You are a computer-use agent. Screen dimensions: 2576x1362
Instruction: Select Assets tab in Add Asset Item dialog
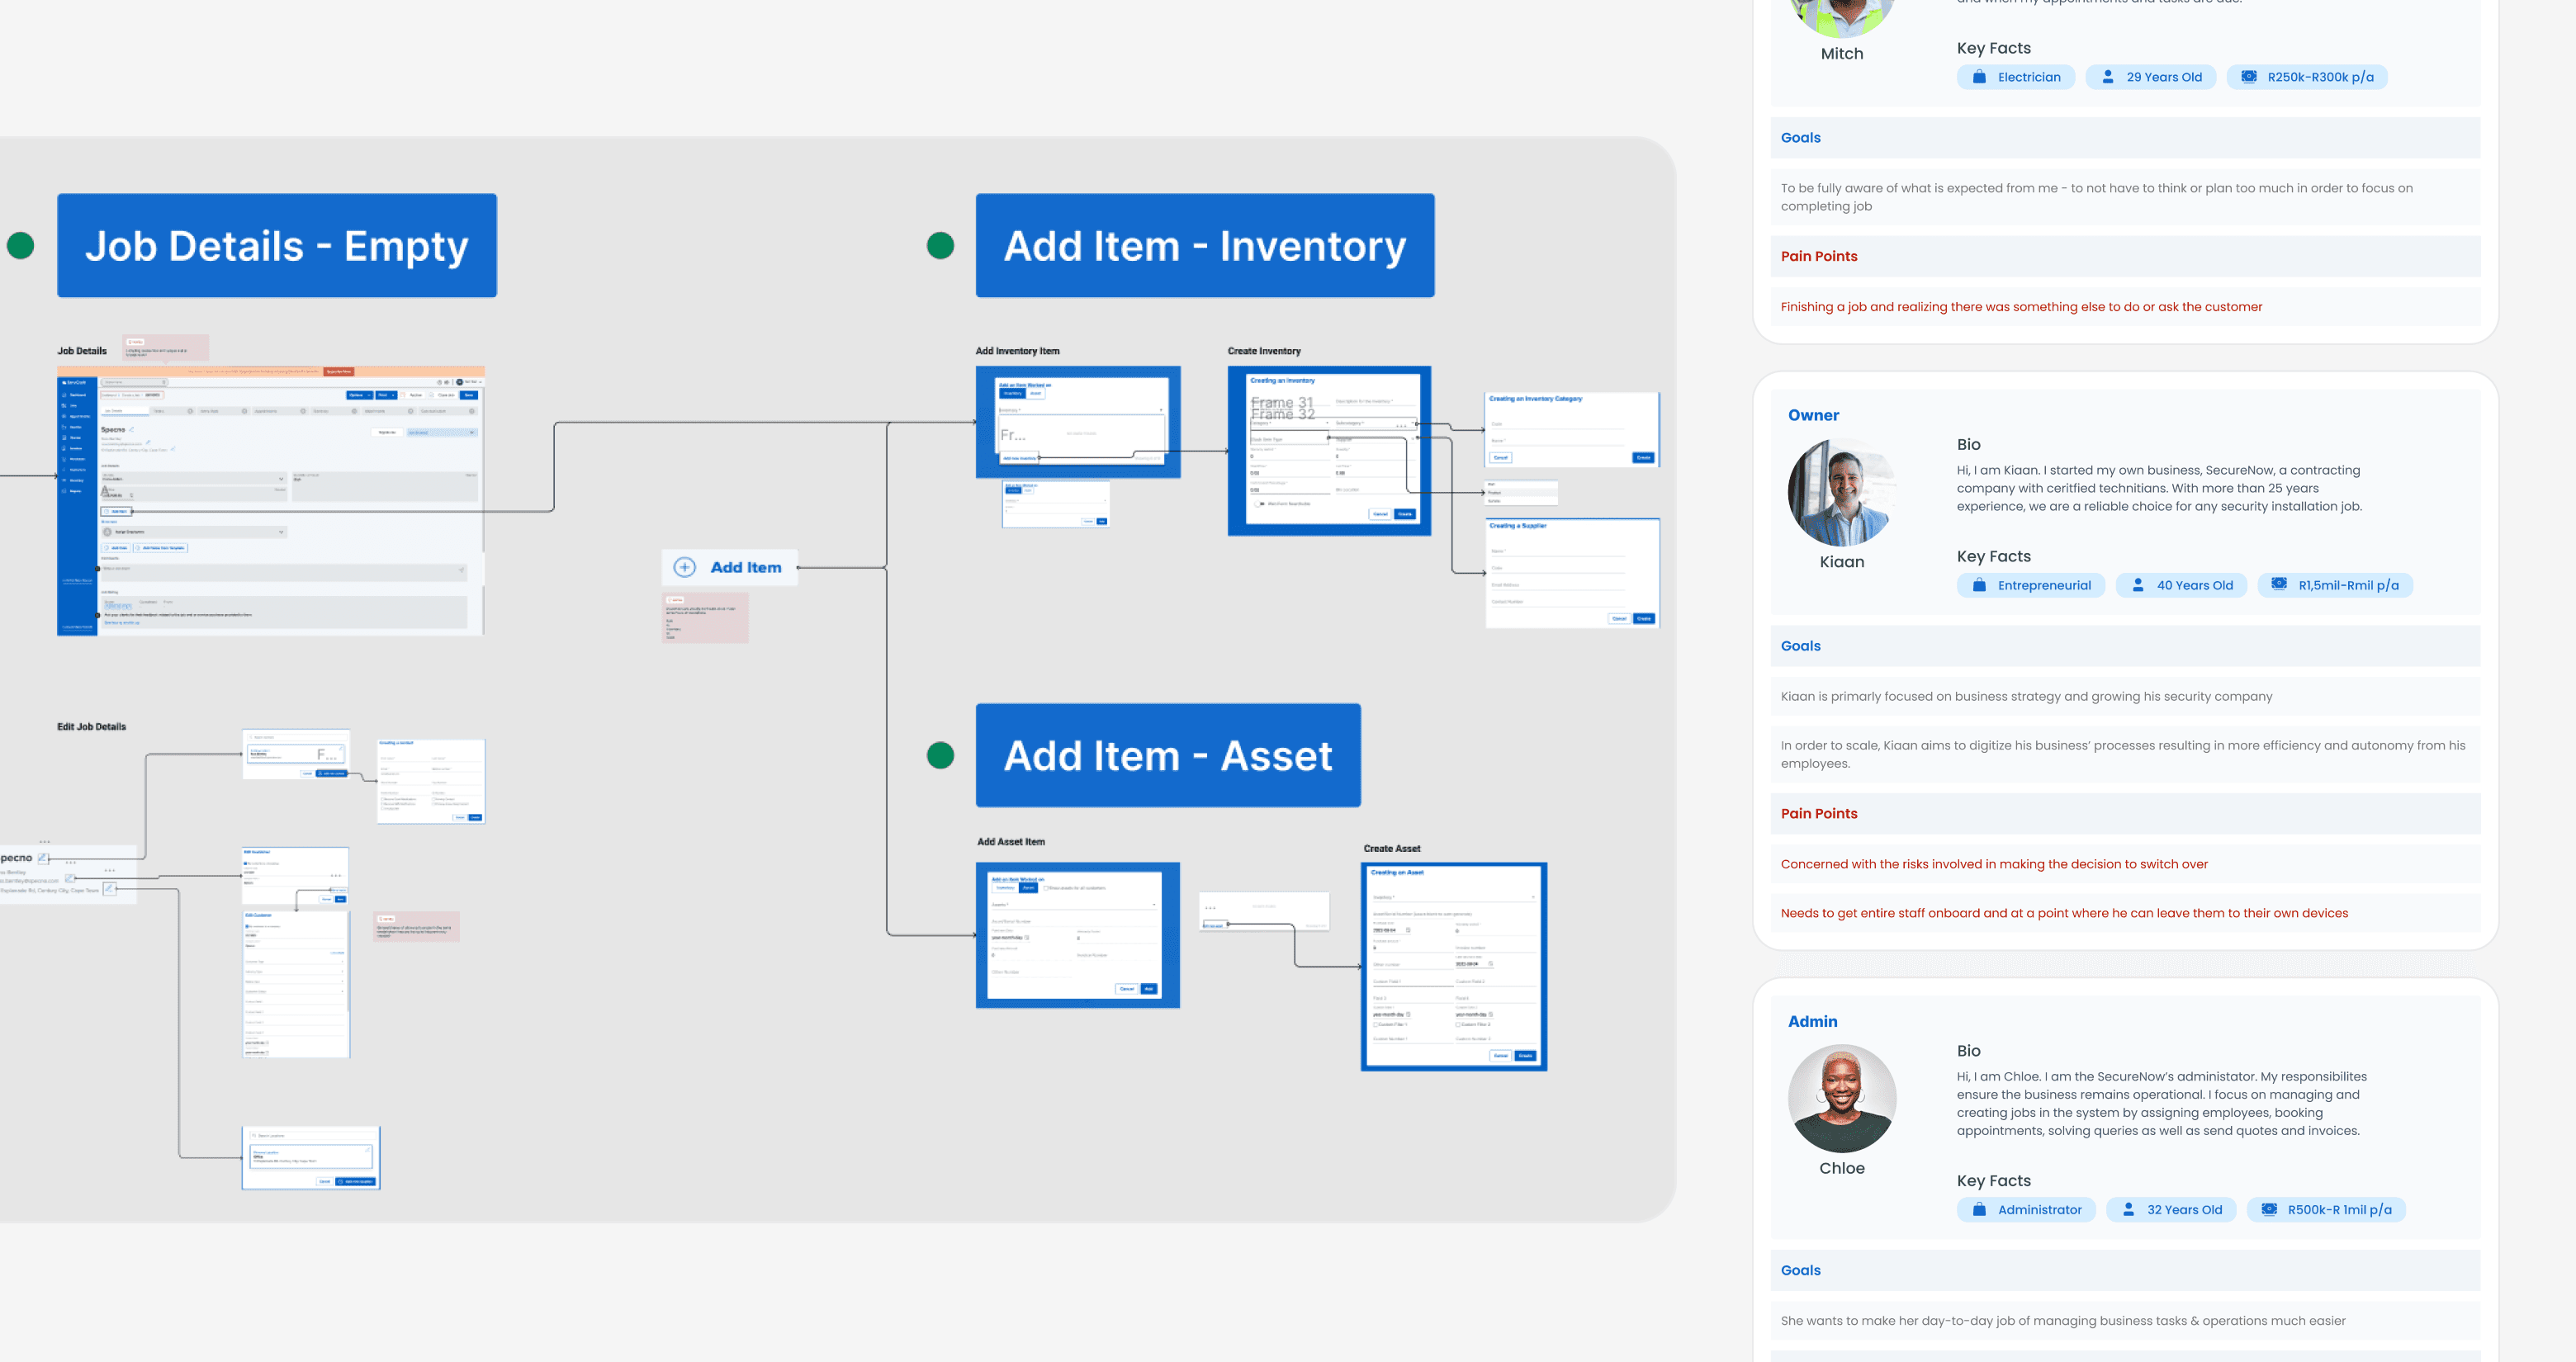1028,888
